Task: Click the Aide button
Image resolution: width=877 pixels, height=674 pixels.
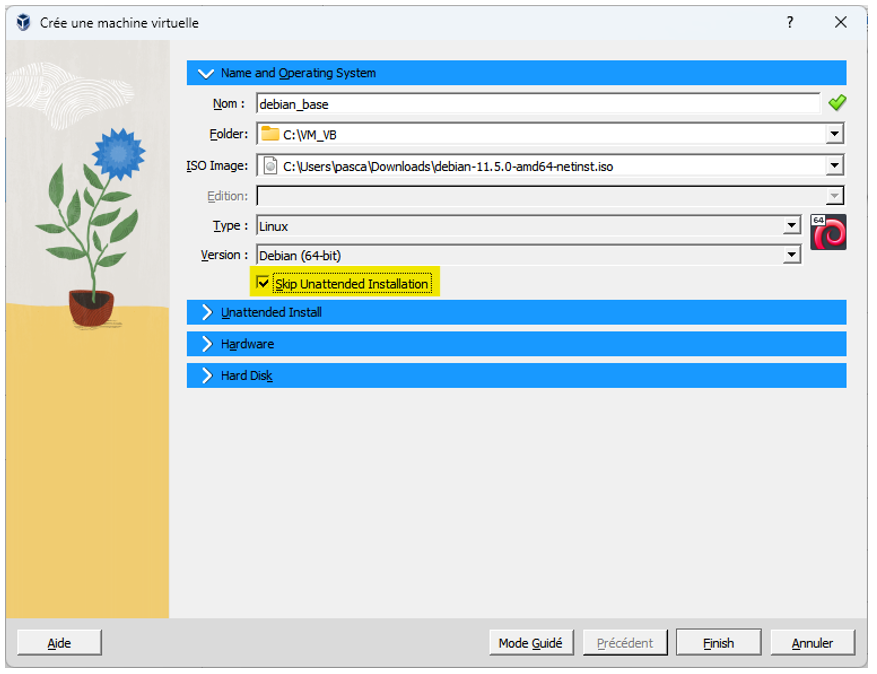Action: point(59,643)
